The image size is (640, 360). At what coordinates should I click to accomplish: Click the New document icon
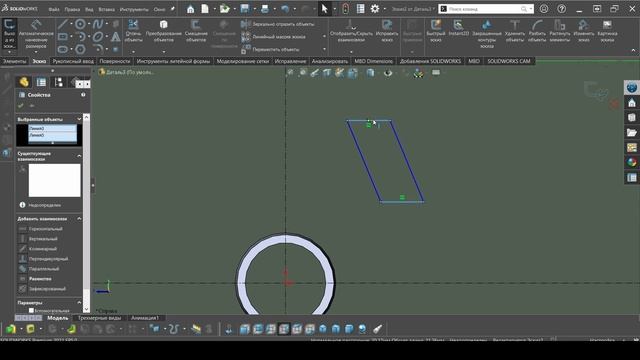click(x=205, y=9)
